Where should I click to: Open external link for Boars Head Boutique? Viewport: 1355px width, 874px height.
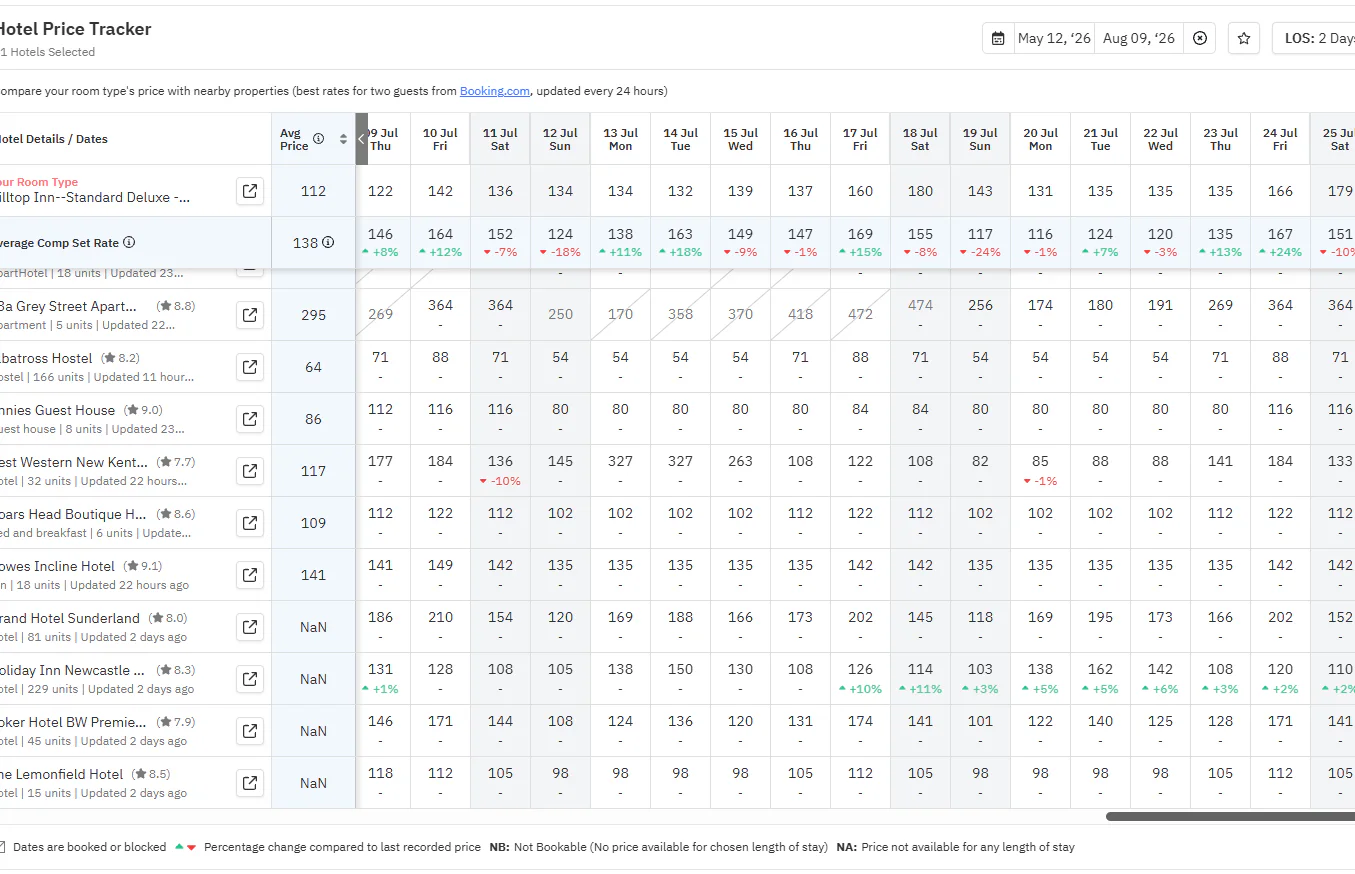[250, 523]
